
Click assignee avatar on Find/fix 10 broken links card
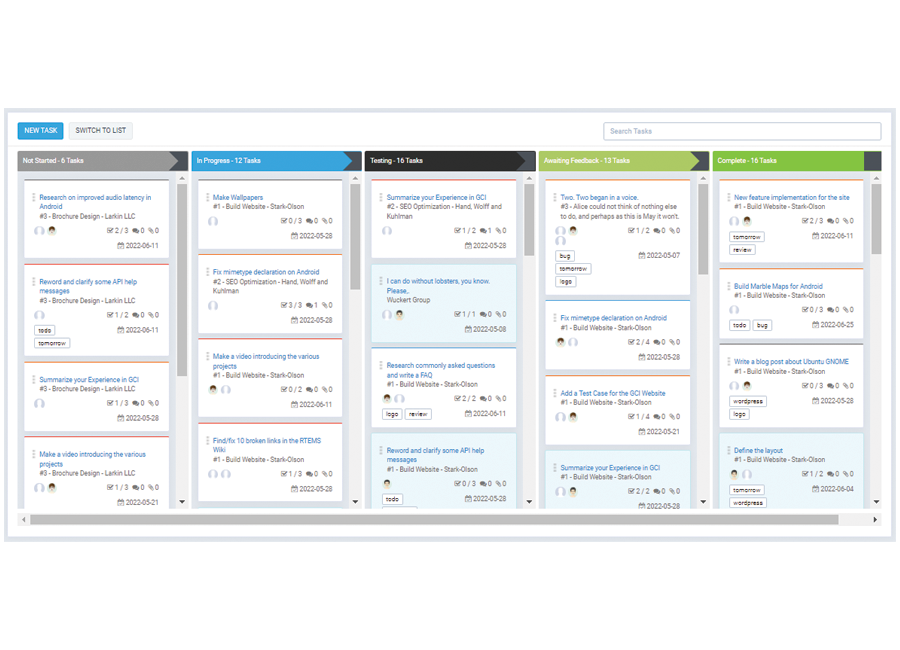tap(213, 474)
